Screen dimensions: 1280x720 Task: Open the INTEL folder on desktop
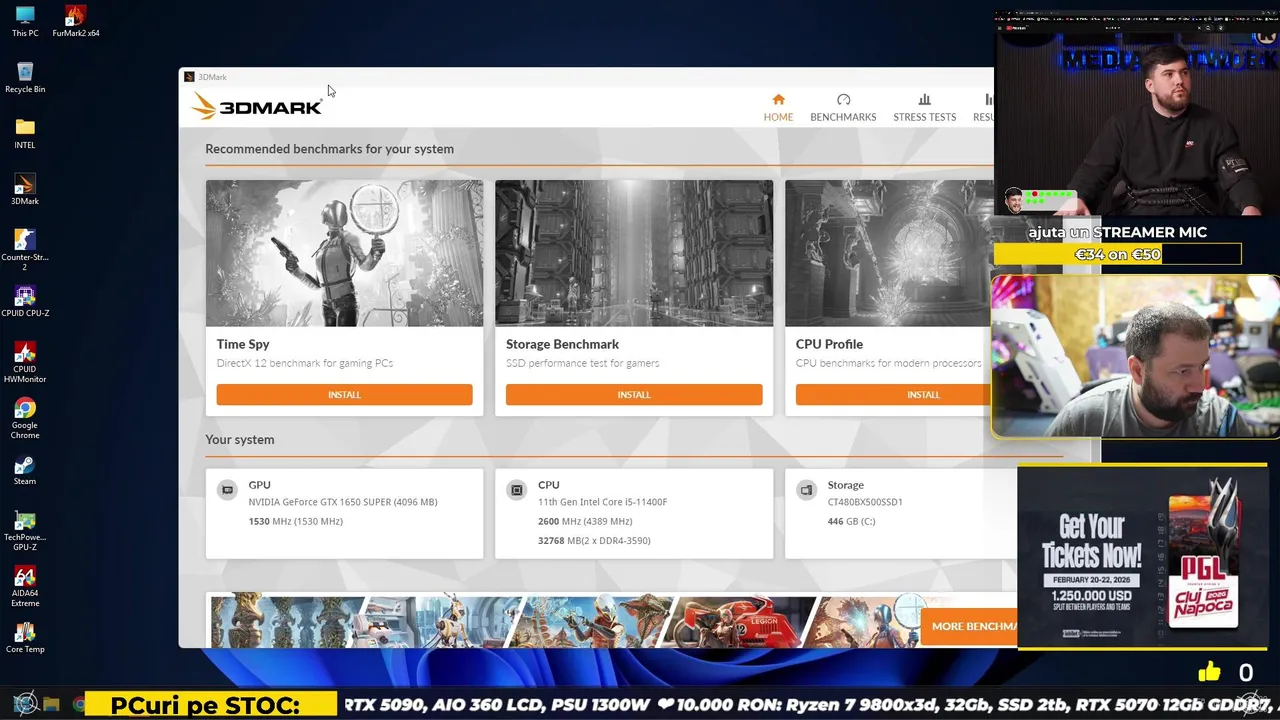coord(25,134)
